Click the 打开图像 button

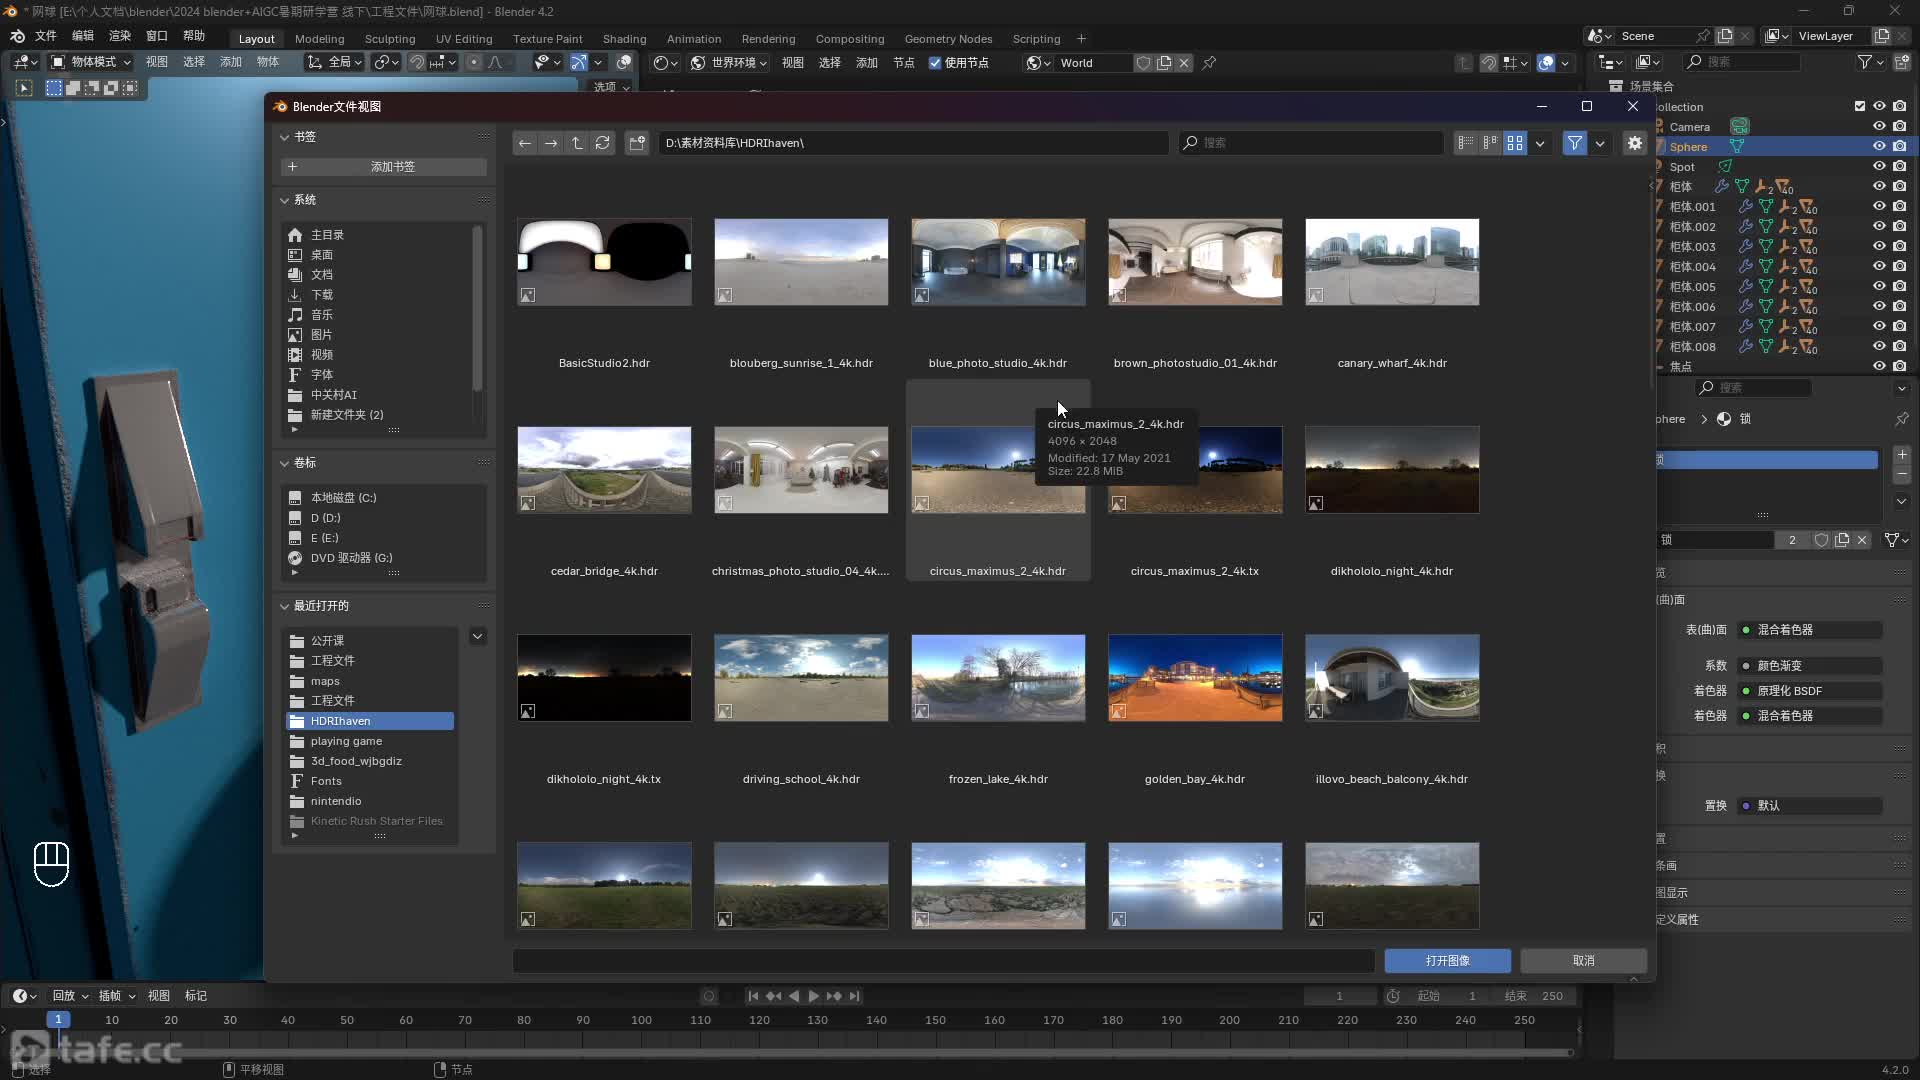(x=1447, y=961)
